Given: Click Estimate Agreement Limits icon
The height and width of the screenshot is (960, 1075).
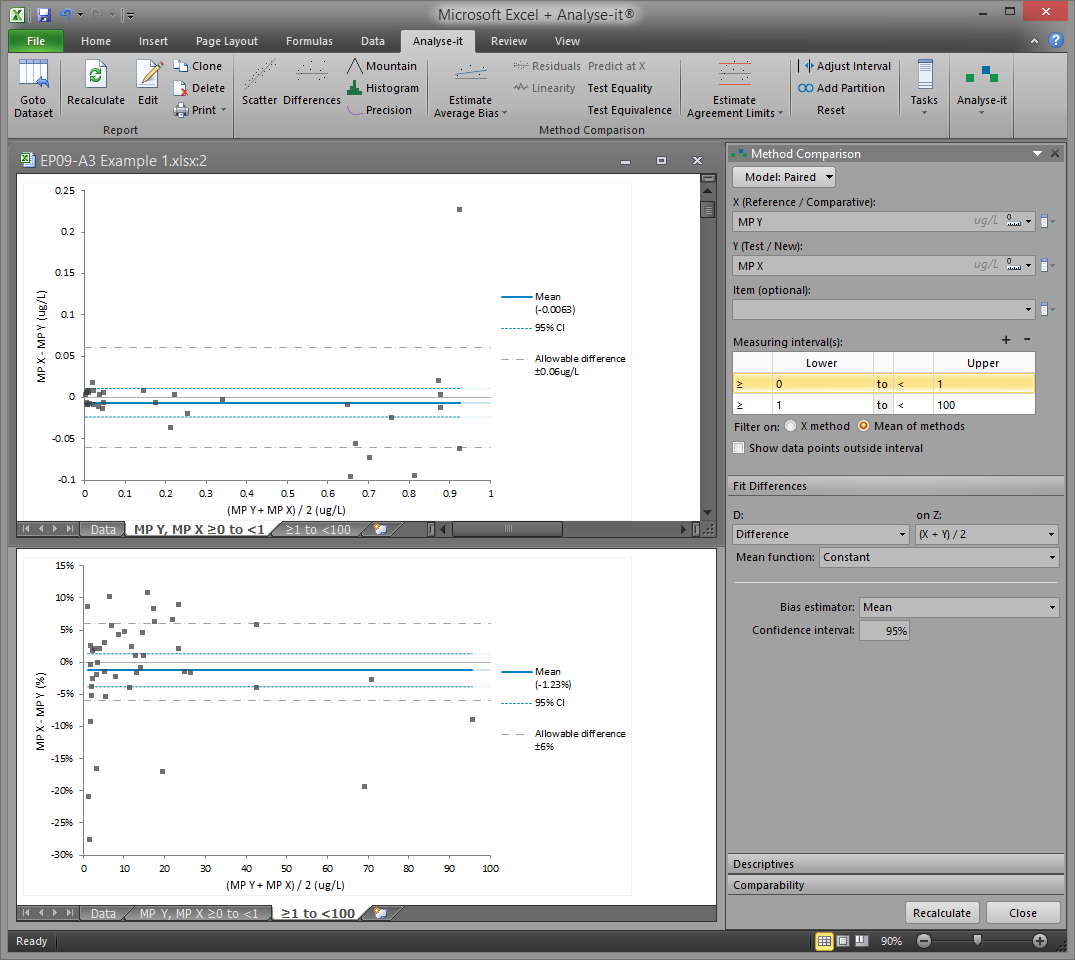Looking at the screenshot, I should coord(734,72).
